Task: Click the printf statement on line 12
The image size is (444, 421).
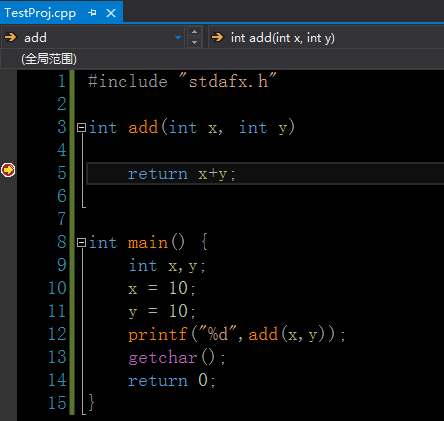Action: pyautogui.click(x=237, y=334)
